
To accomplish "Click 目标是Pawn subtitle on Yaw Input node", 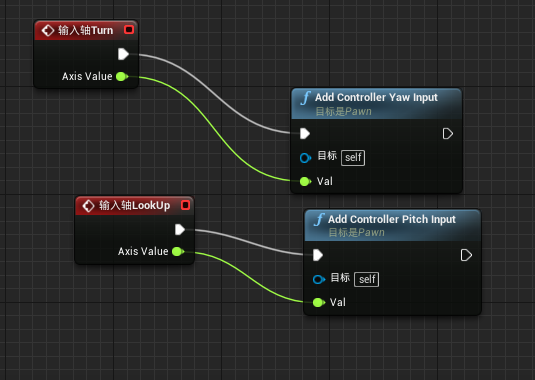I will click(x=343, y=112).
